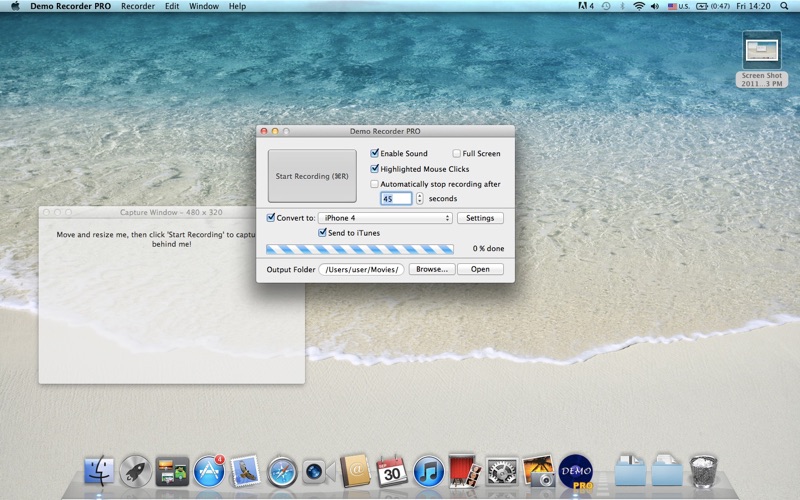Open the U.S. input source menu

tap(679, 6)
